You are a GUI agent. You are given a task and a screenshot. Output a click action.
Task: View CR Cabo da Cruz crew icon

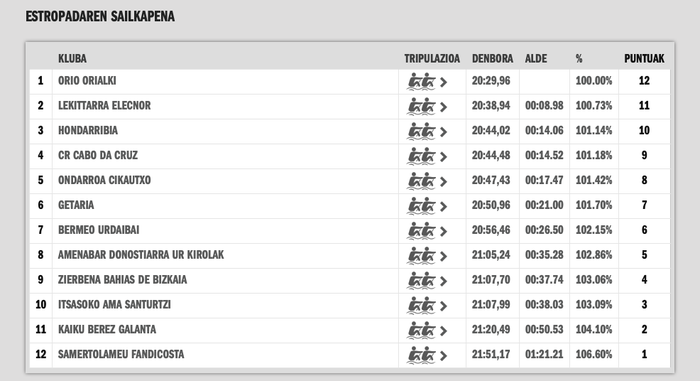[421, 156]
